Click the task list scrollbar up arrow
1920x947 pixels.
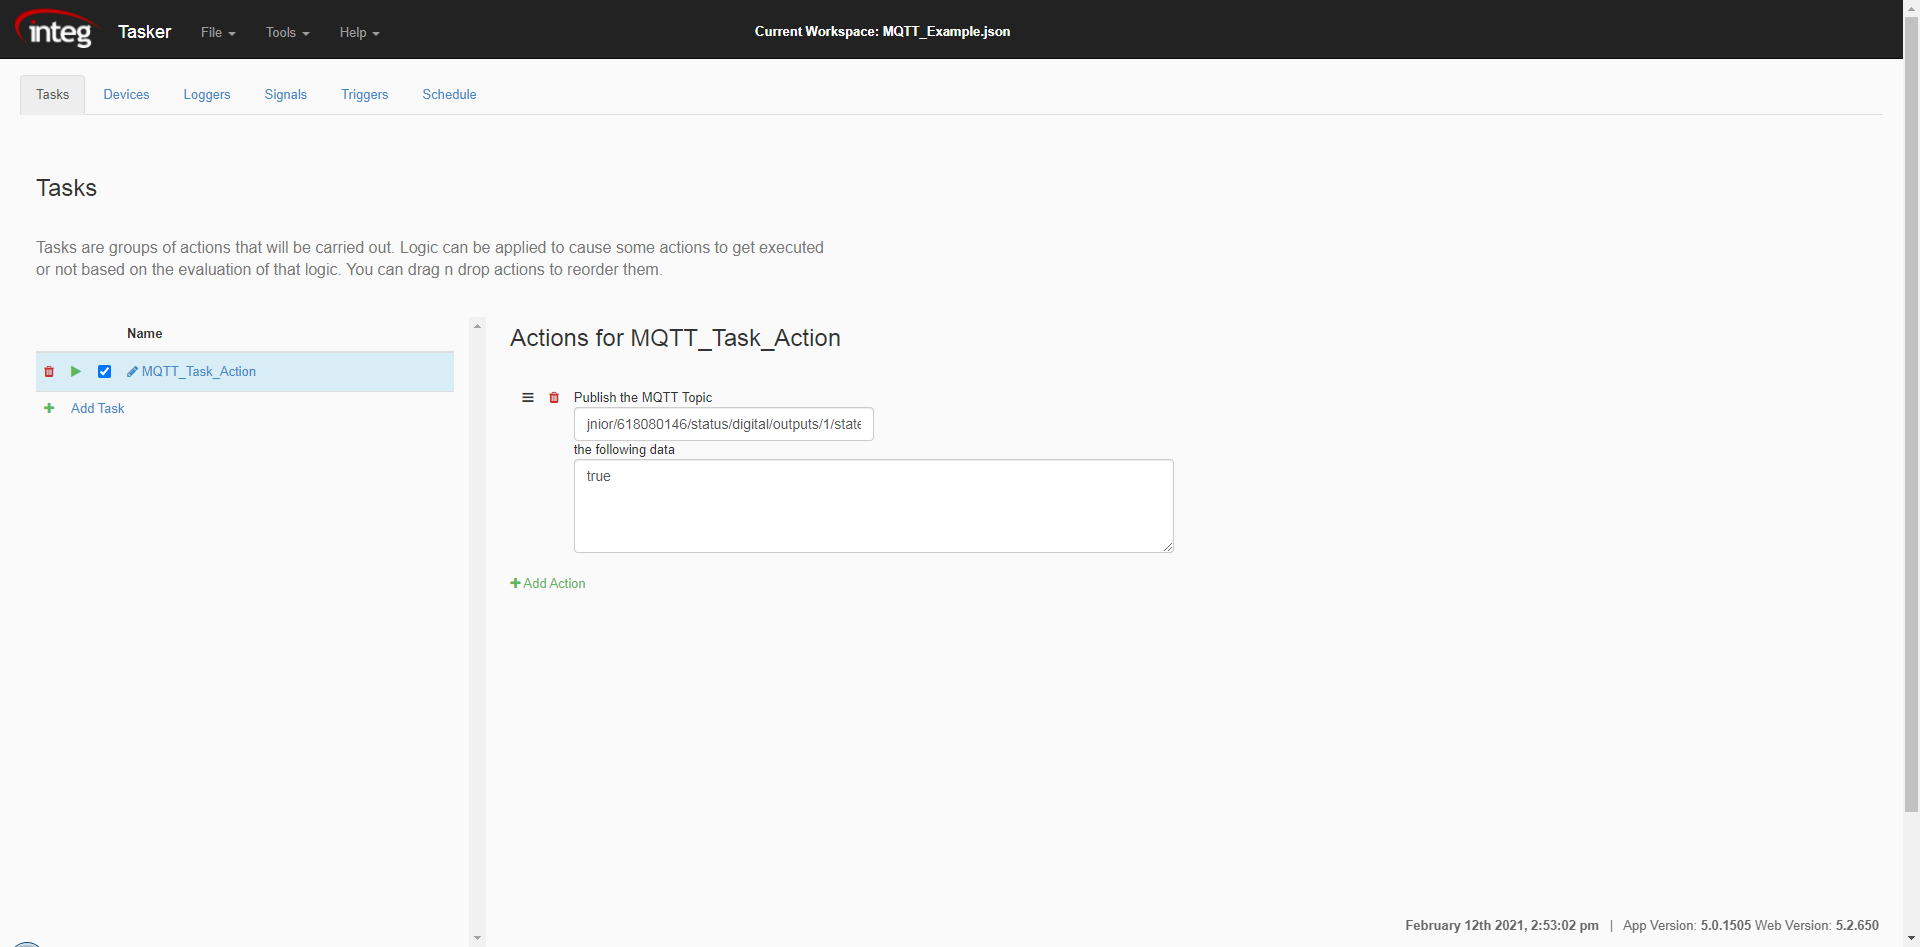(x=477, y=326)
